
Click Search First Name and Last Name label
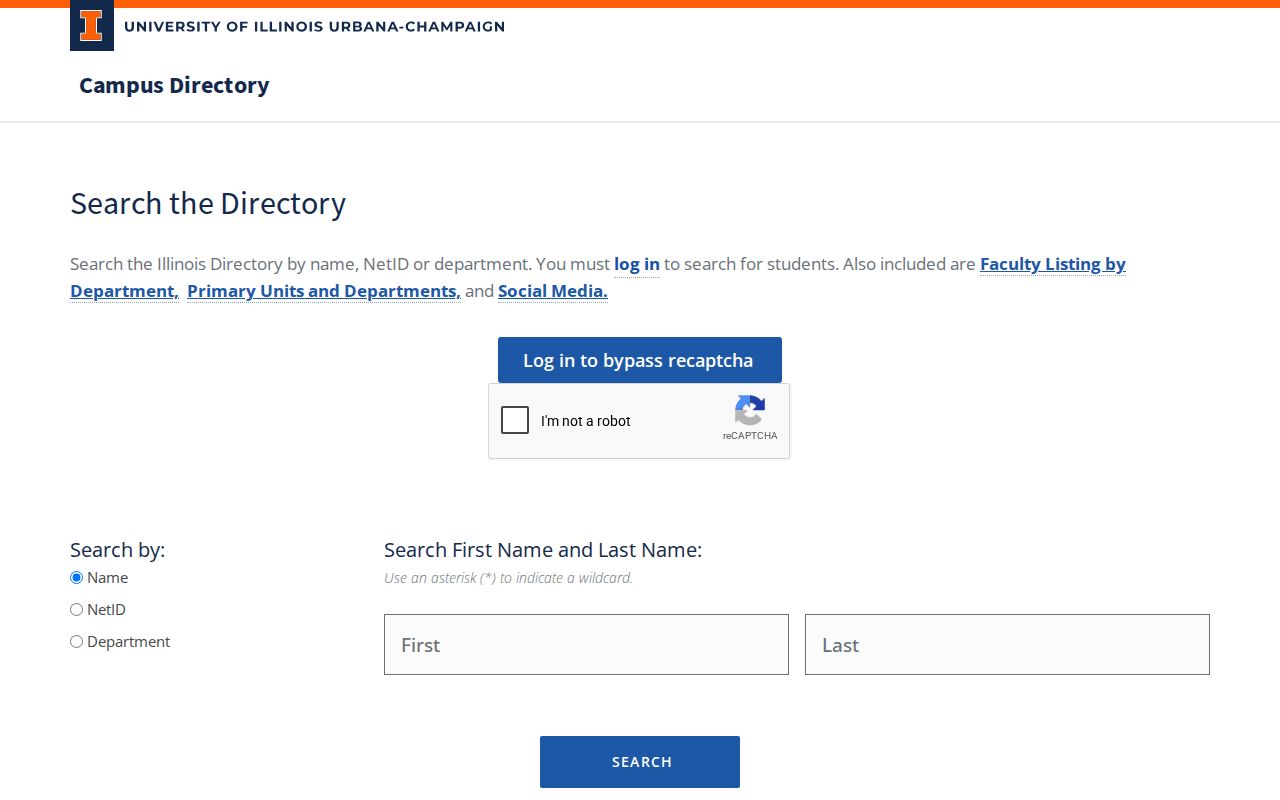coord(543,550)
